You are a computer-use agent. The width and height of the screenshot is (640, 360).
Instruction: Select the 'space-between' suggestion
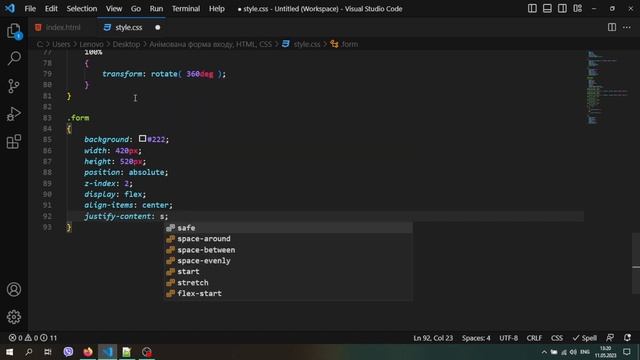pos(288,250)
